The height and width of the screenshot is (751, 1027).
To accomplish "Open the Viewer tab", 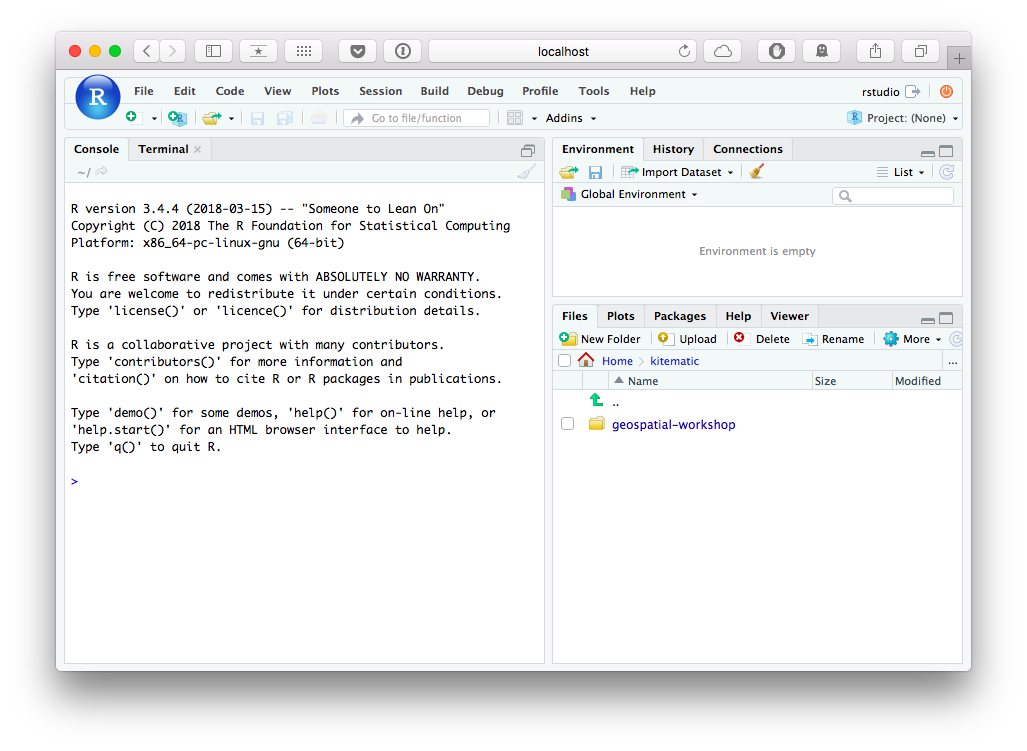I will pos(789,316).
